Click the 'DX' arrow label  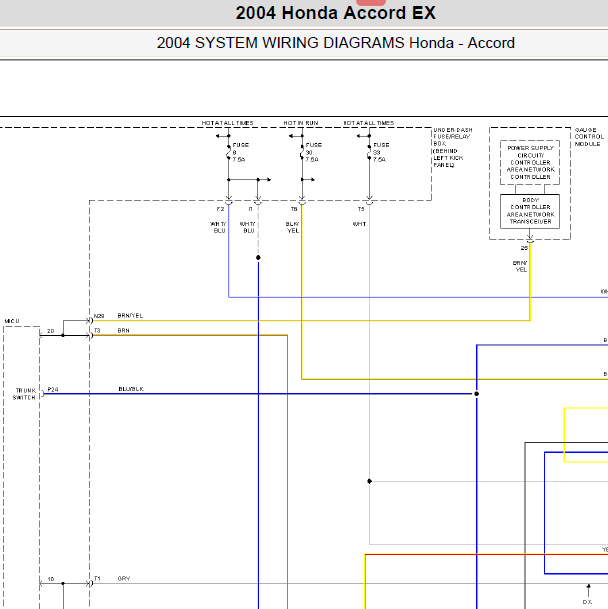point(587,602)
